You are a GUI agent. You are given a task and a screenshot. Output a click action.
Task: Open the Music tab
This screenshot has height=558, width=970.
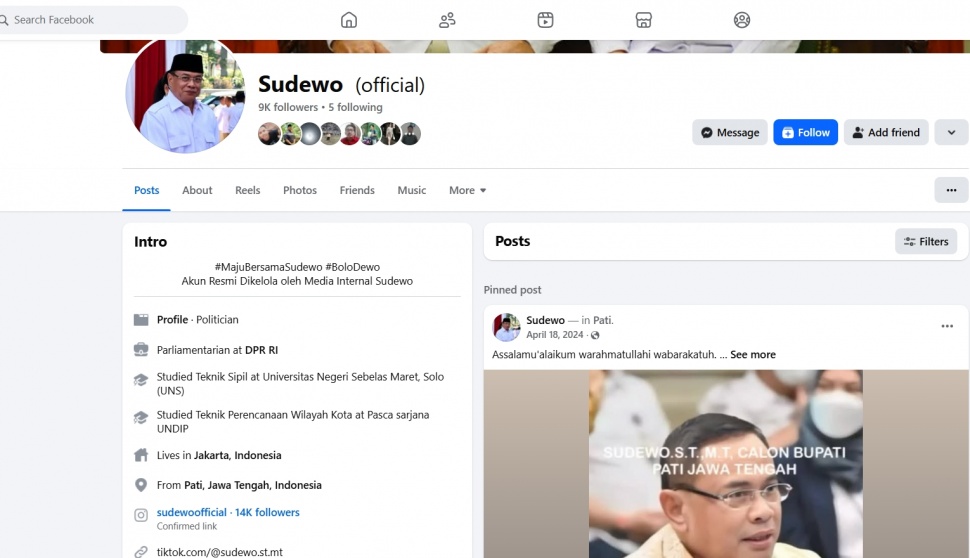(x=411, y=191)
